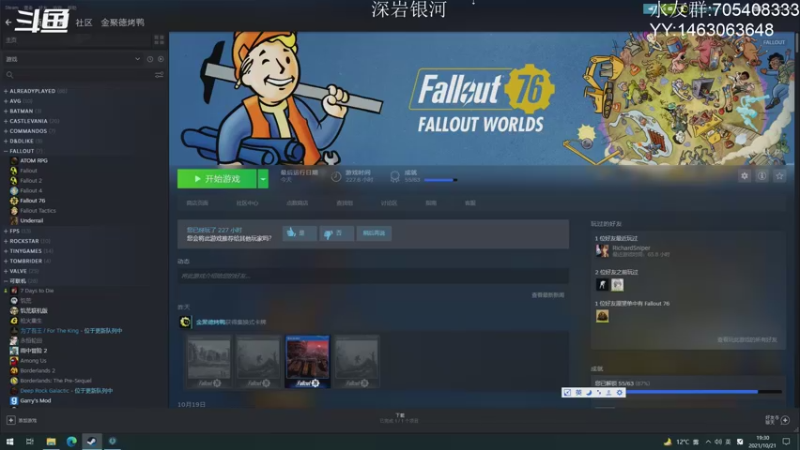Select Among Us in library list
The height and width of the screenshot is (450, 800).
(33, 361)
